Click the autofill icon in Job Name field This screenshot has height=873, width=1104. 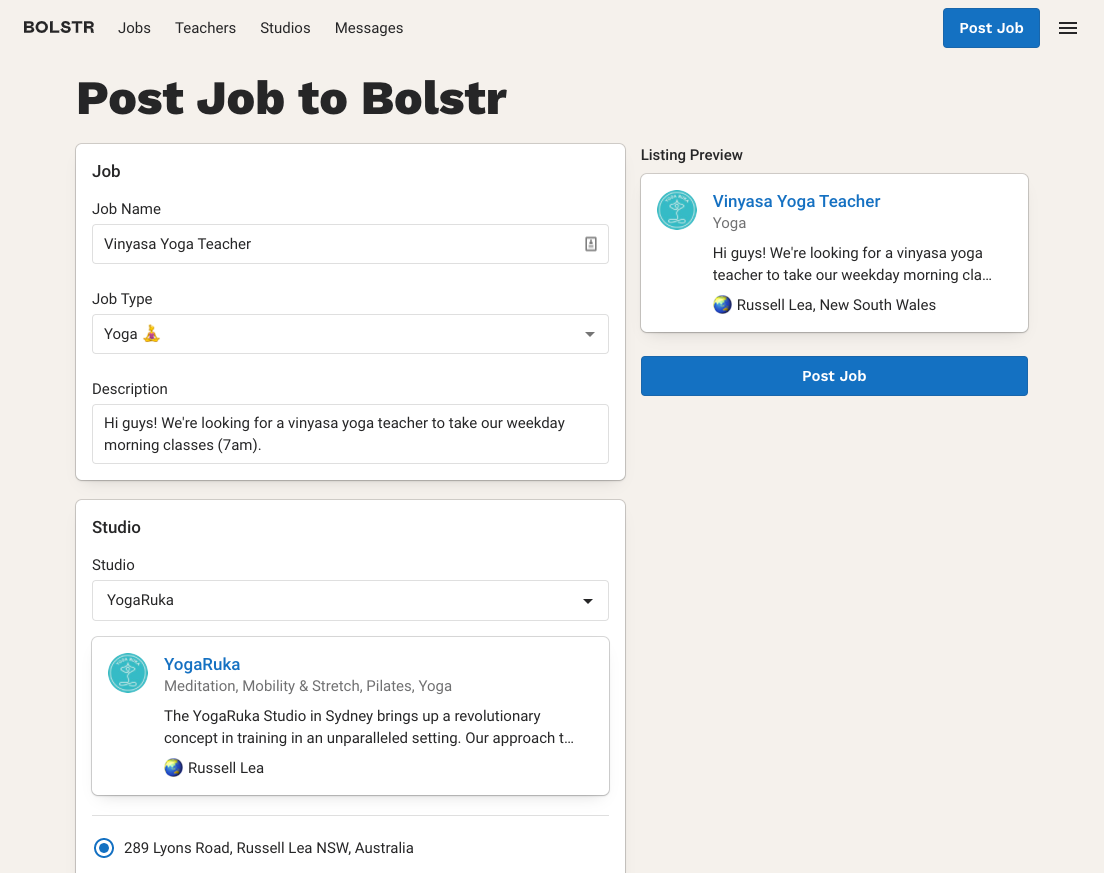click(591, 244)
